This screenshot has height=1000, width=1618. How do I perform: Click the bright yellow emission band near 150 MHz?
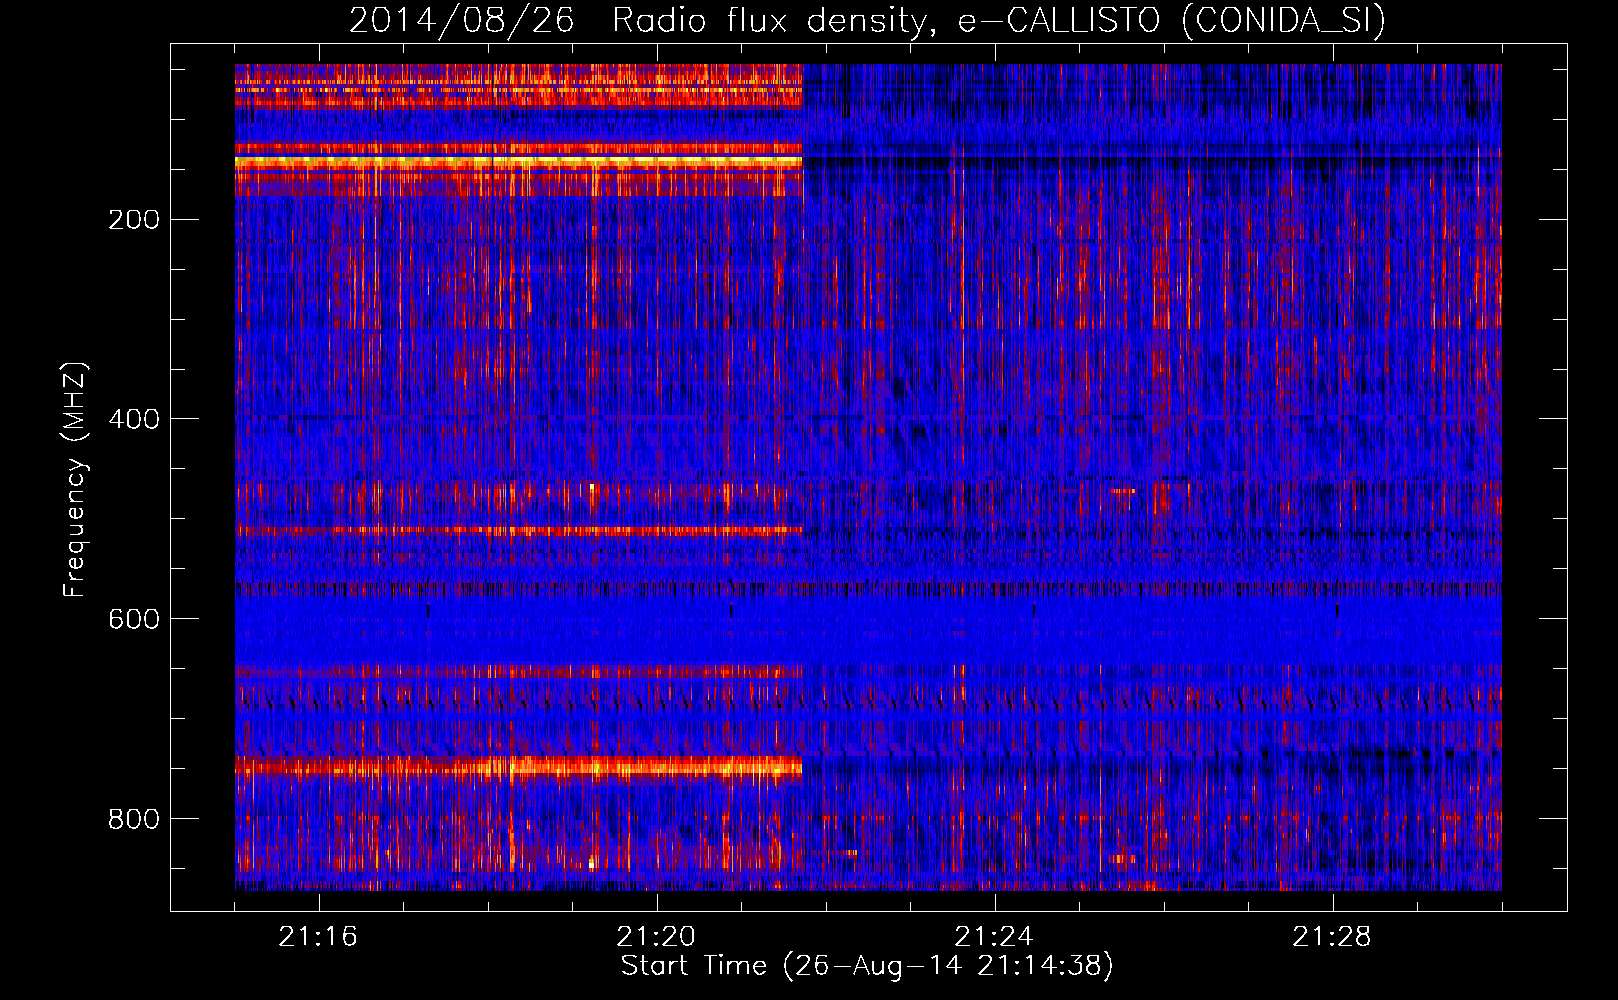click(518, 160)
